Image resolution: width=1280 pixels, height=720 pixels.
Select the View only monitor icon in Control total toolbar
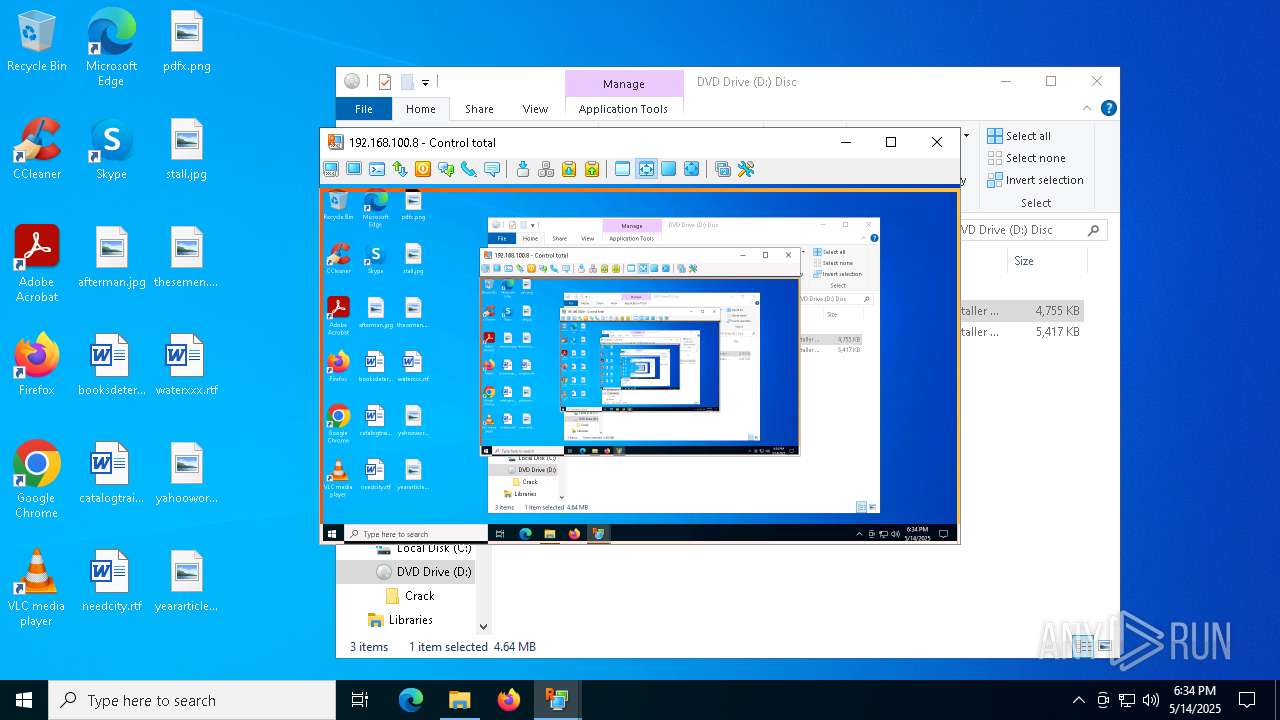pyautogui.click(x=354, y=169)
